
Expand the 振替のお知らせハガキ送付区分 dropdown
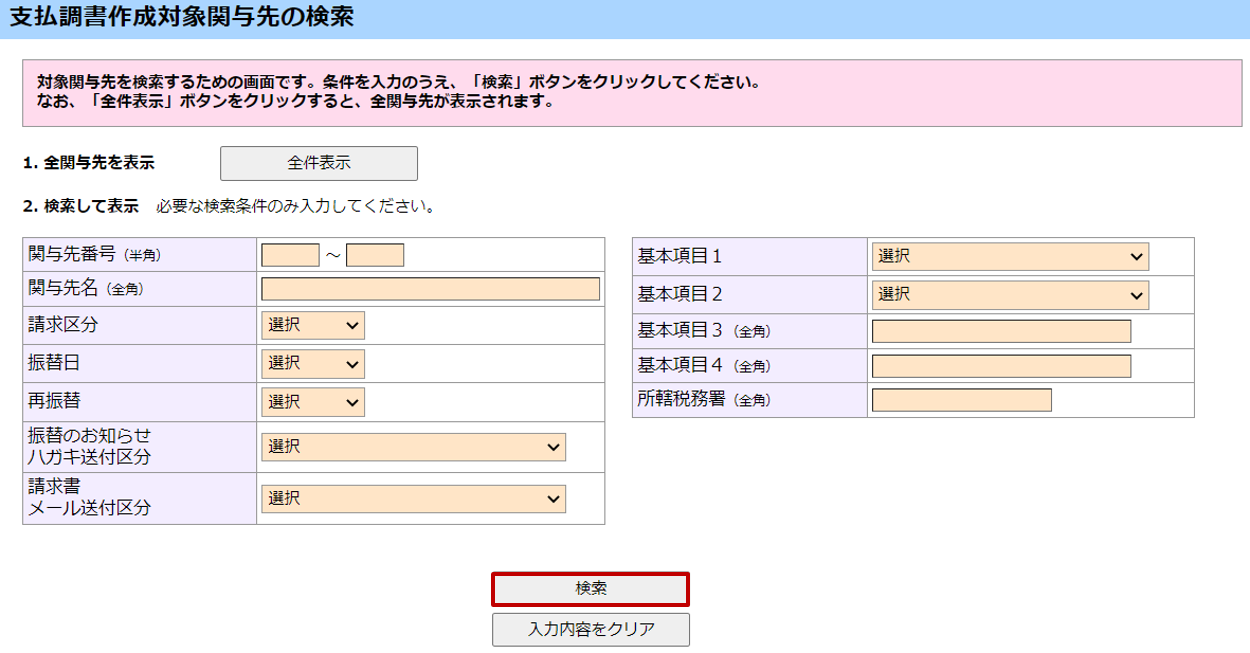(413, 447)
